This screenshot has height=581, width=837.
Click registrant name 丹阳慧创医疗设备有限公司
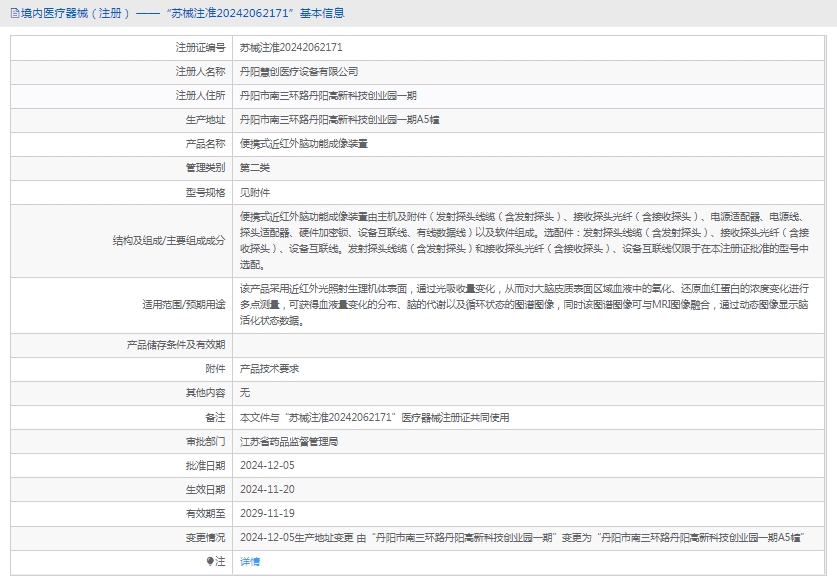point(299,71)
